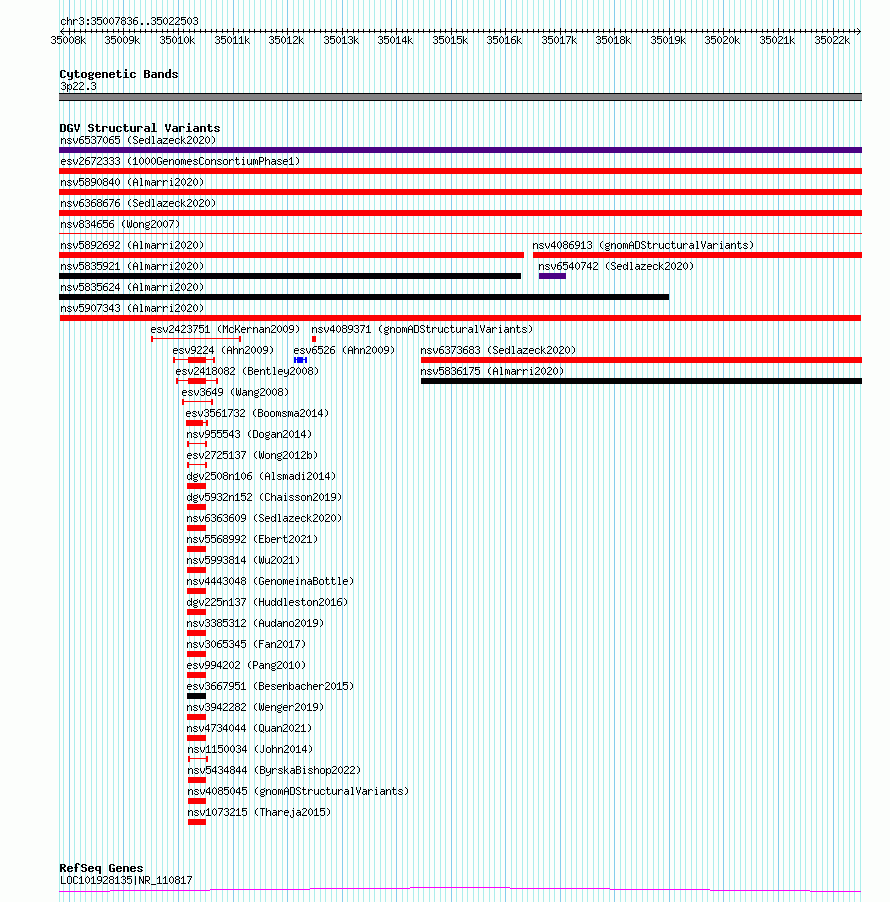
Task: Select the blue esv6526 variant glyph
Action: 300,360
